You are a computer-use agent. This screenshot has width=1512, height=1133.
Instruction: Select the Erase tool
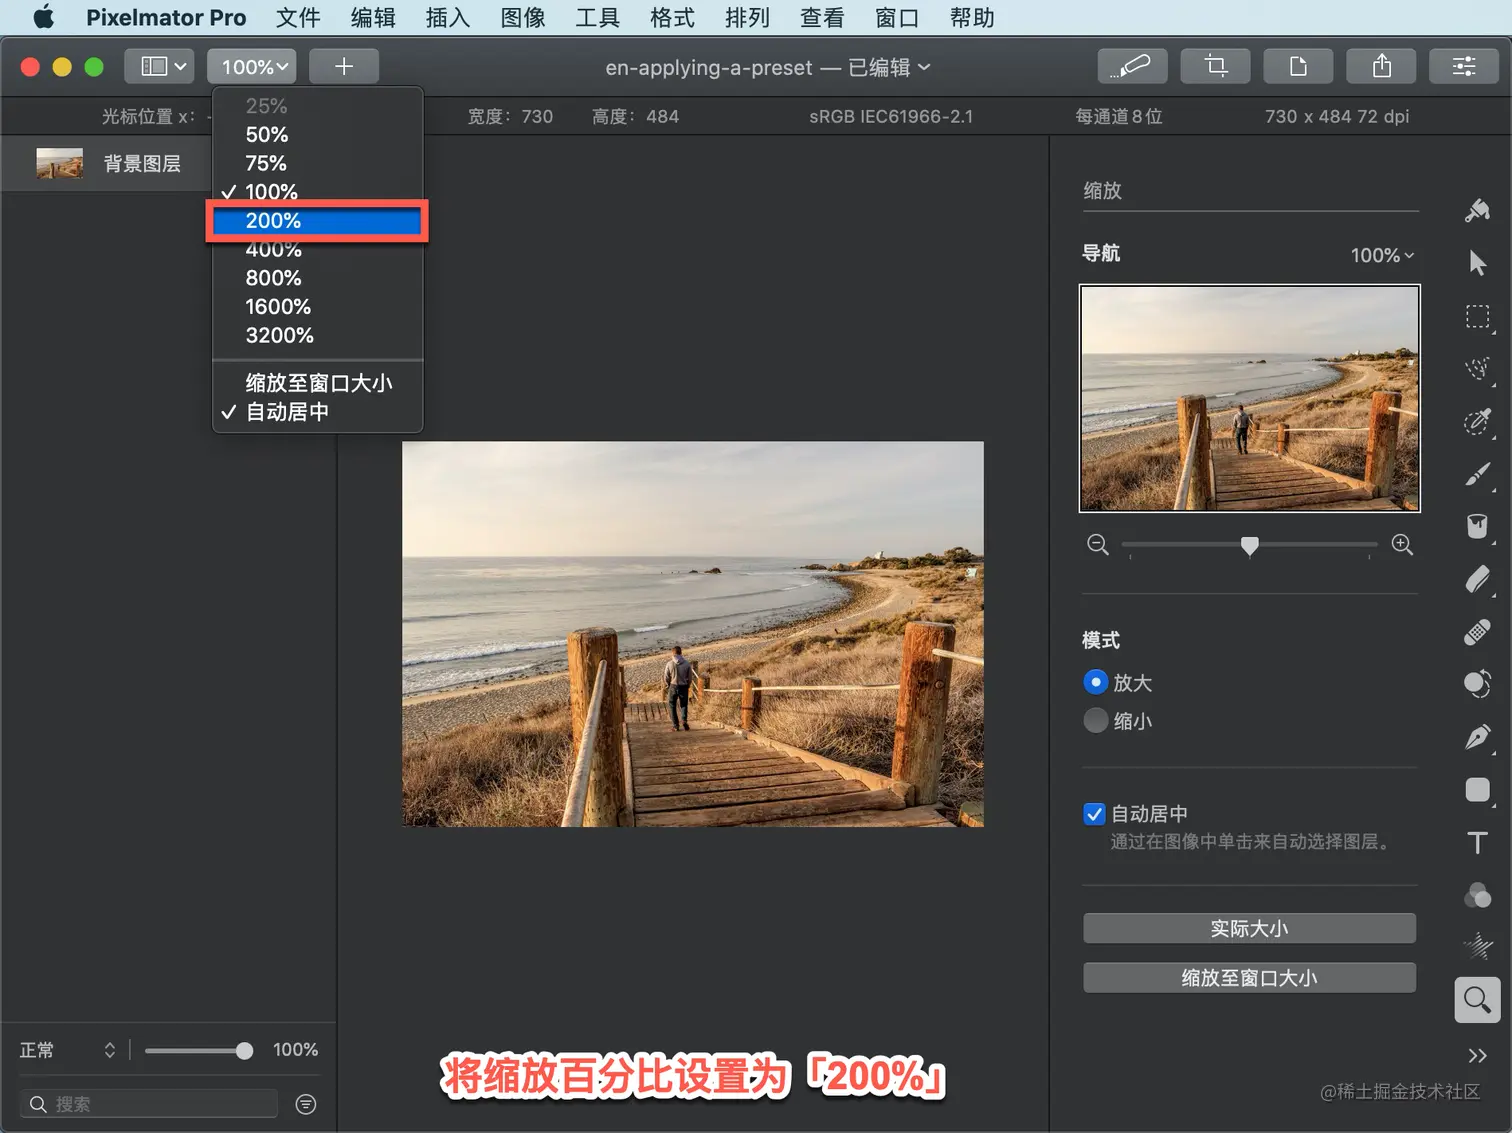pyautogui.click(x=1477, y=579)
